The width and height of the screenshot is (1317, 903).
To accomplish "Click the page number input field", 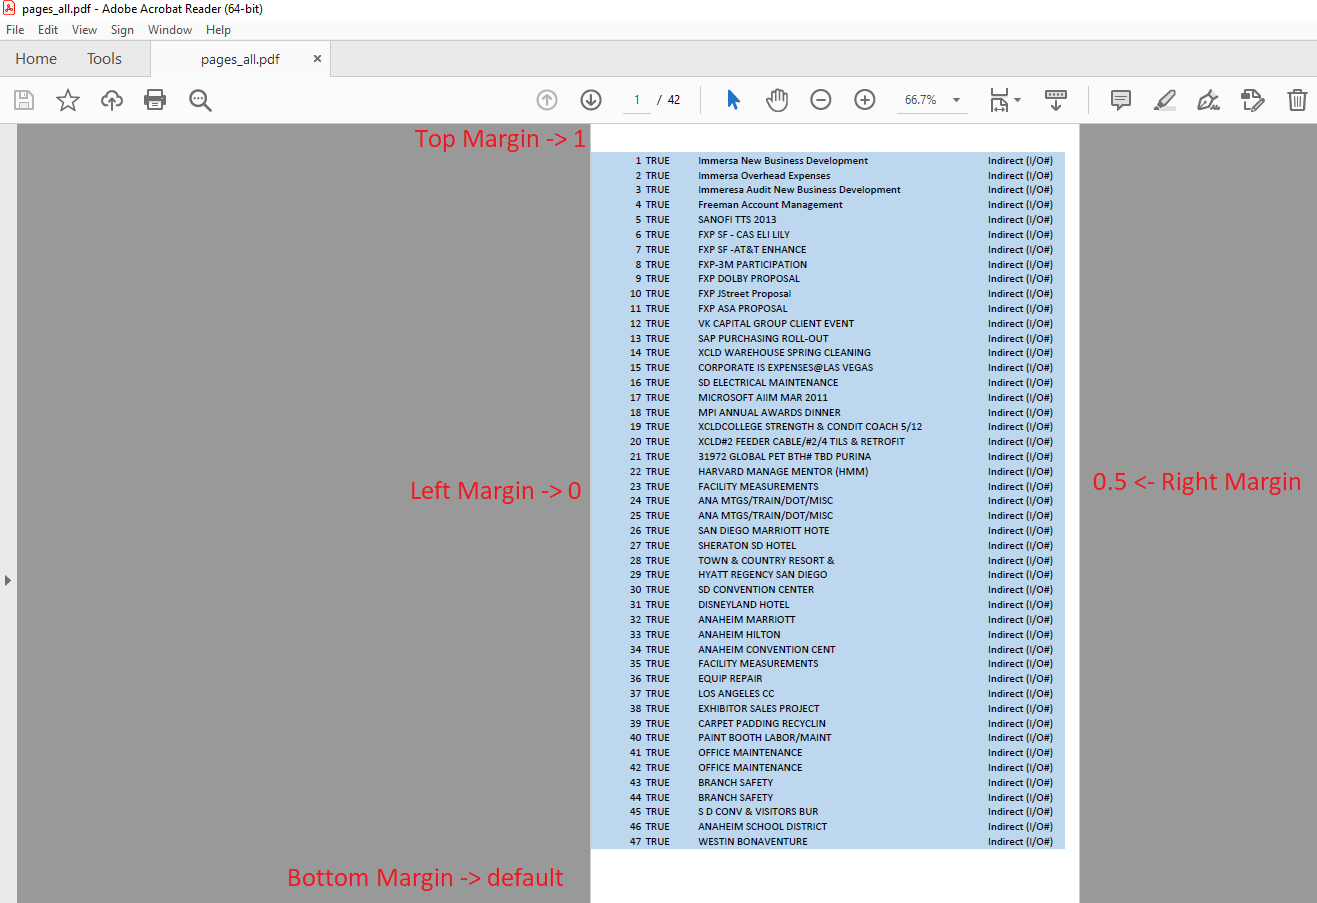I will coord(637,100).
